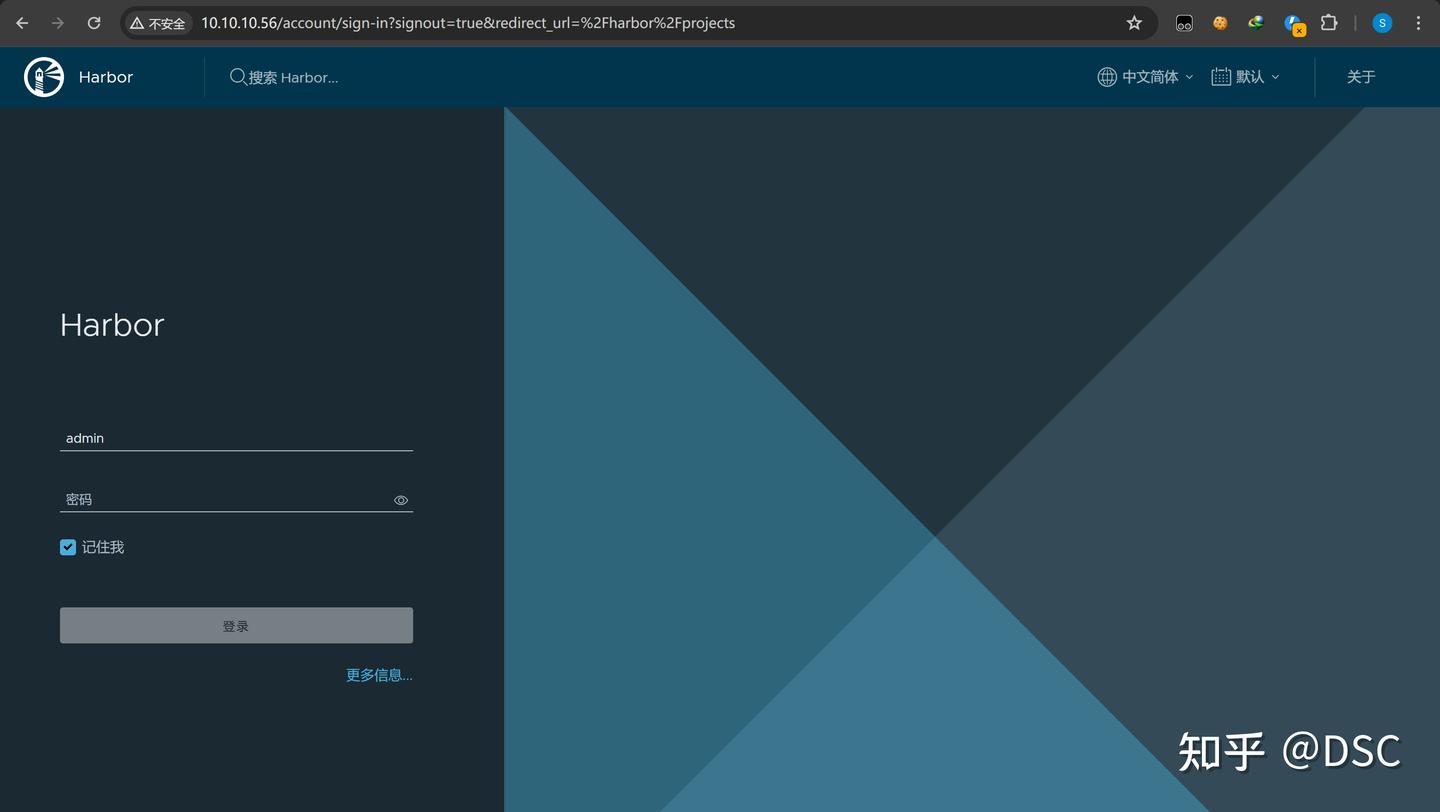1440x812 pixels.
Task: Click the Harbor anchor logo
Action: (x=43, y=76)
